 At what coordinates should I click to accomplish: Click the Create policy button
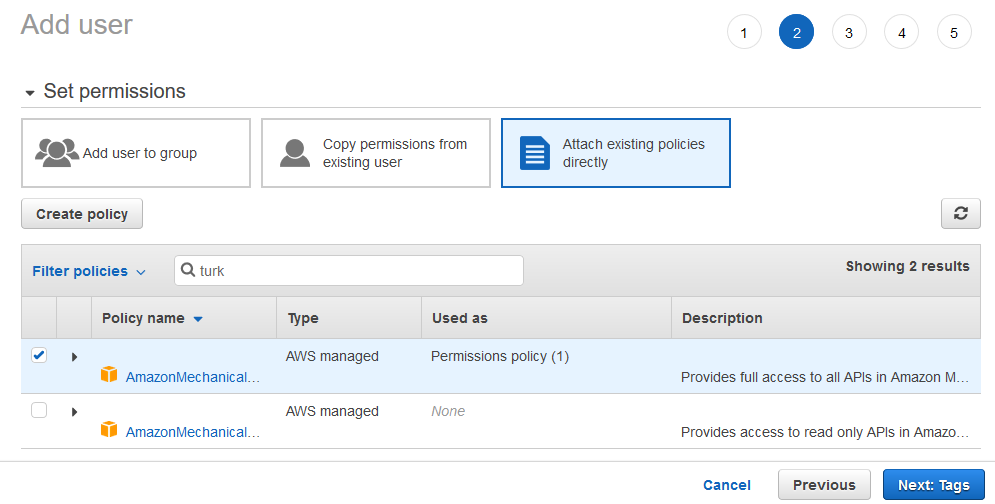pyautogui.click(x=82, y=214)
